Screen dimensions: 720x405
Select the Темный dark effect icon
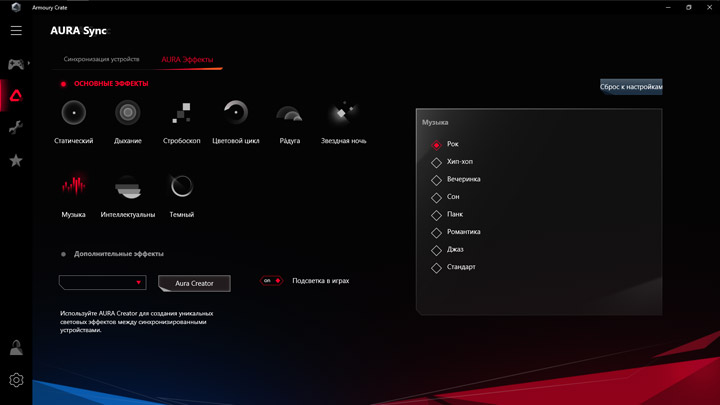(181, 186)
